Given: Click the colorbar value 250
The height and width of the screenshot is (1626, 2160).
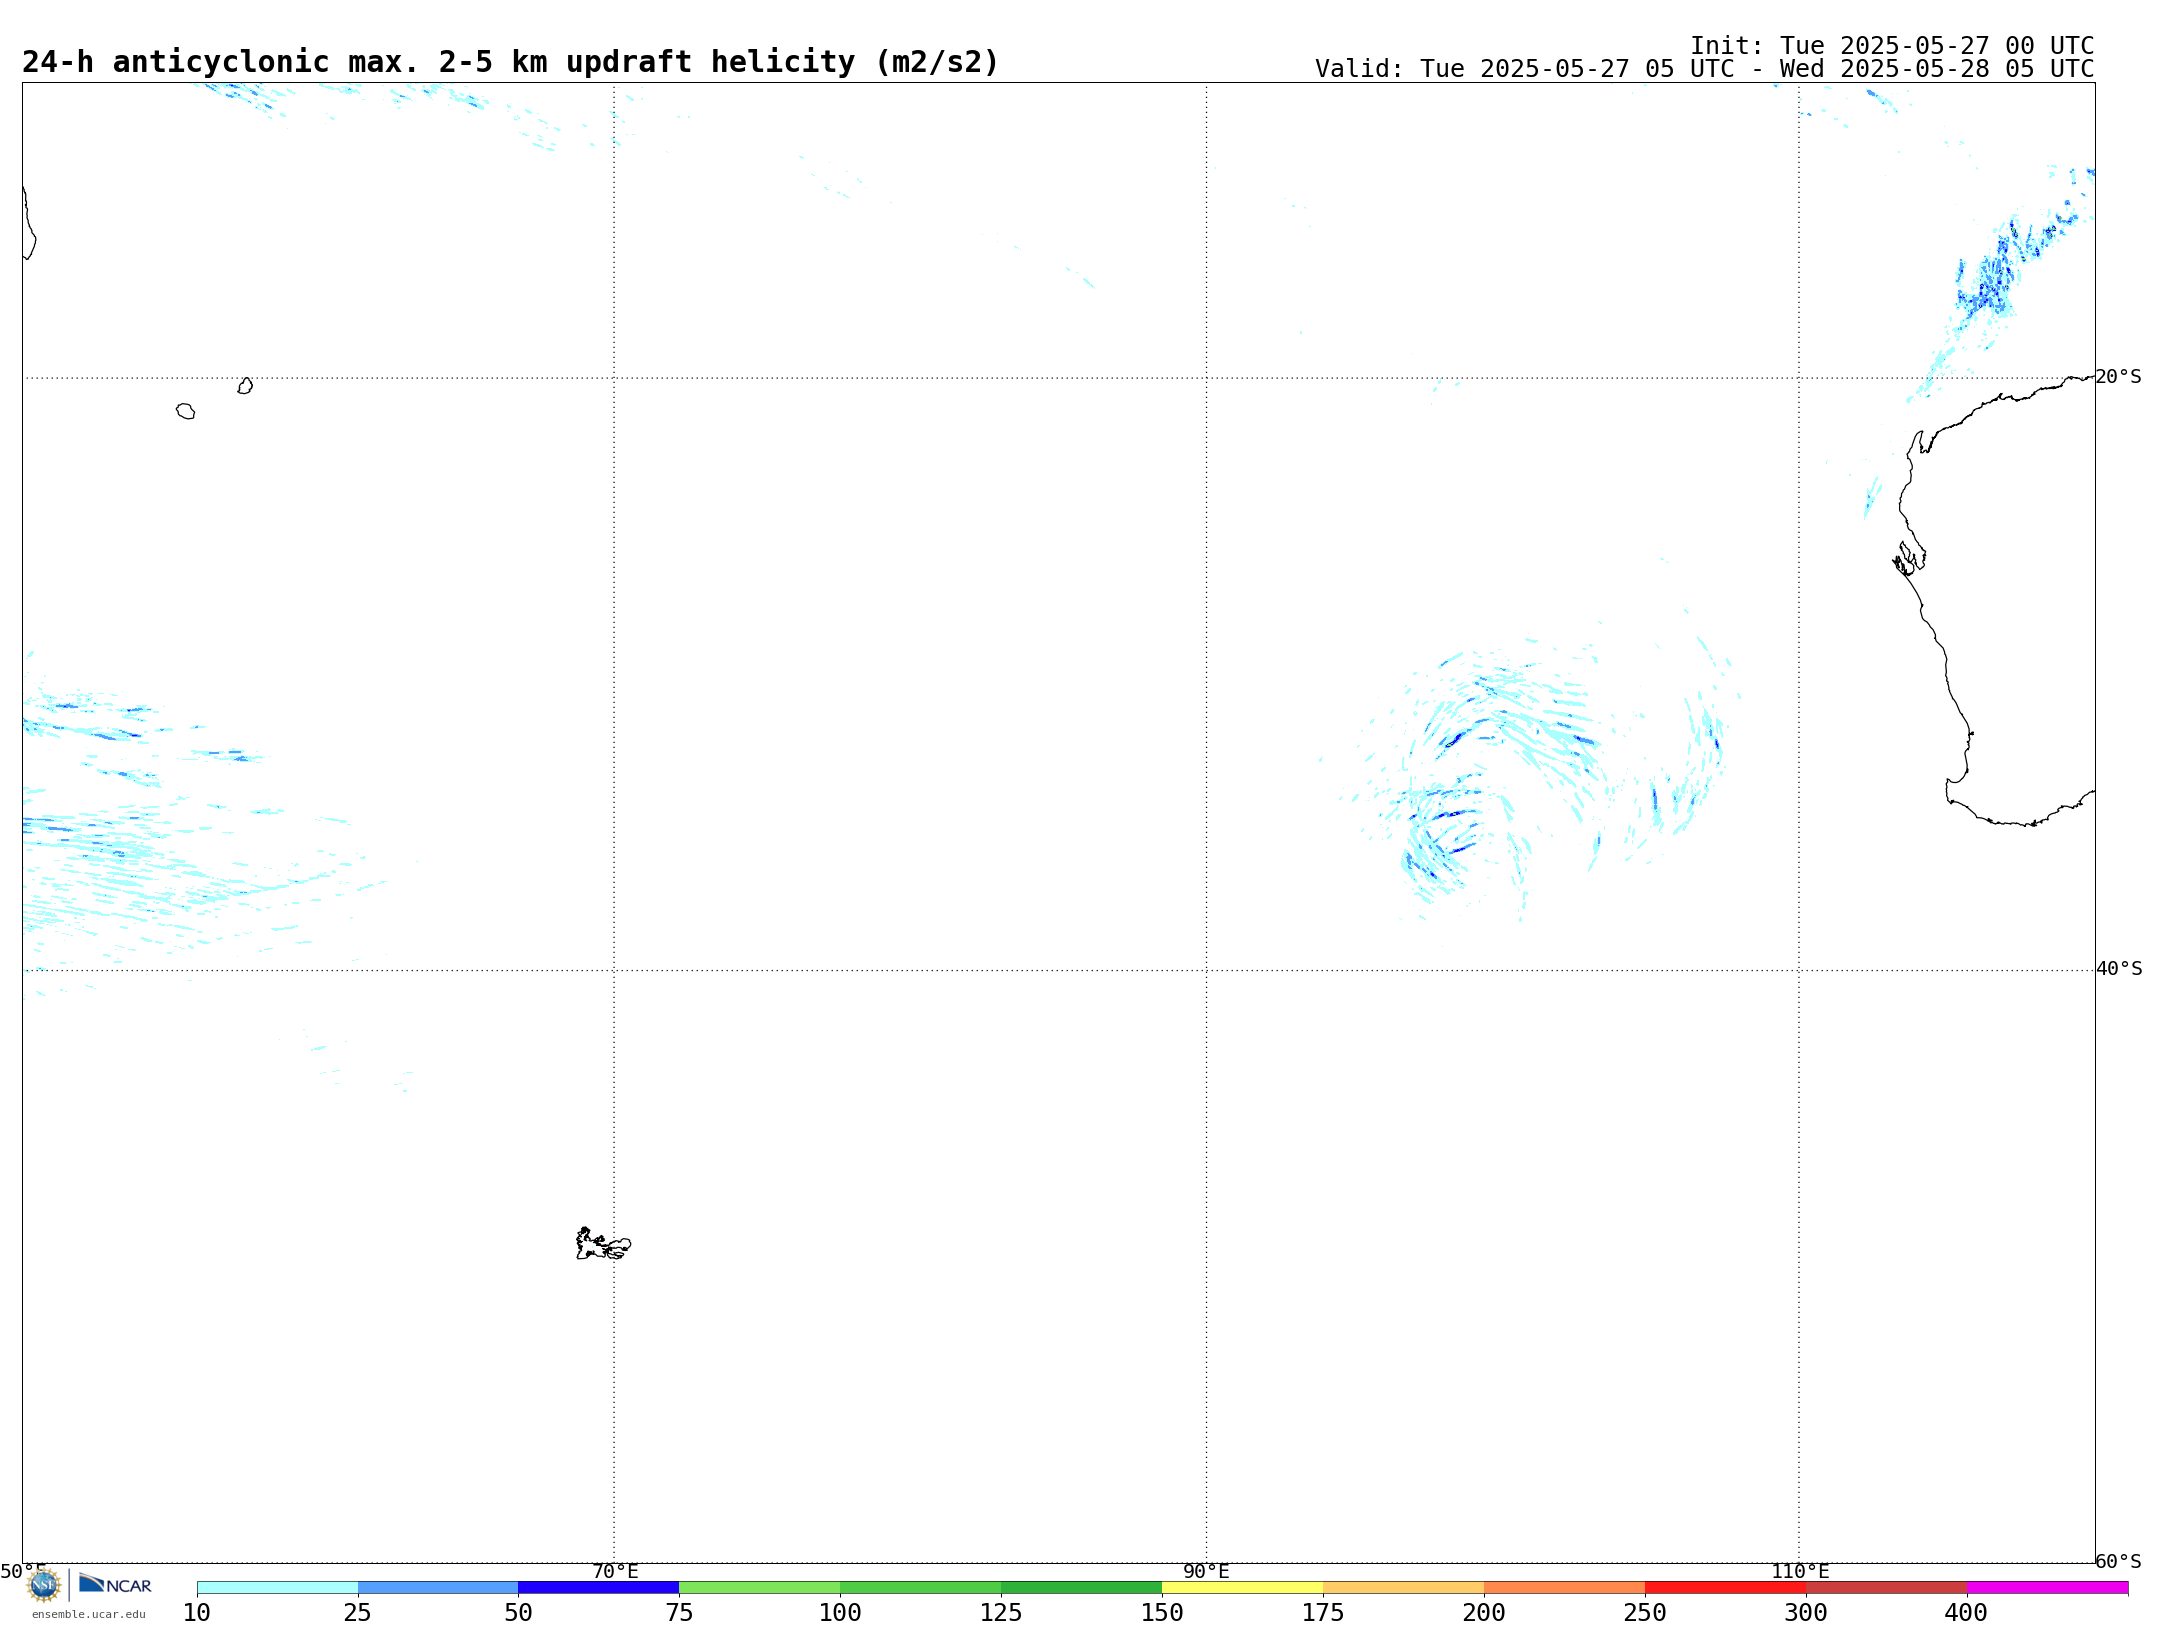Looking at the screenshot, I should 1645,1613.
